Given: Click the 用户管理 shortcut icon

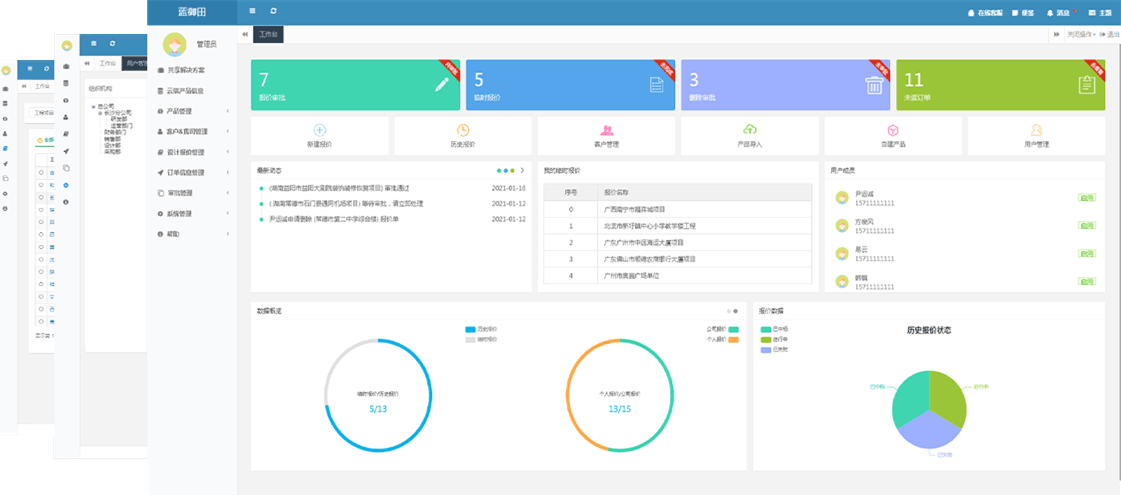Looking at the screenshot, I should [x=1036, y=130].
